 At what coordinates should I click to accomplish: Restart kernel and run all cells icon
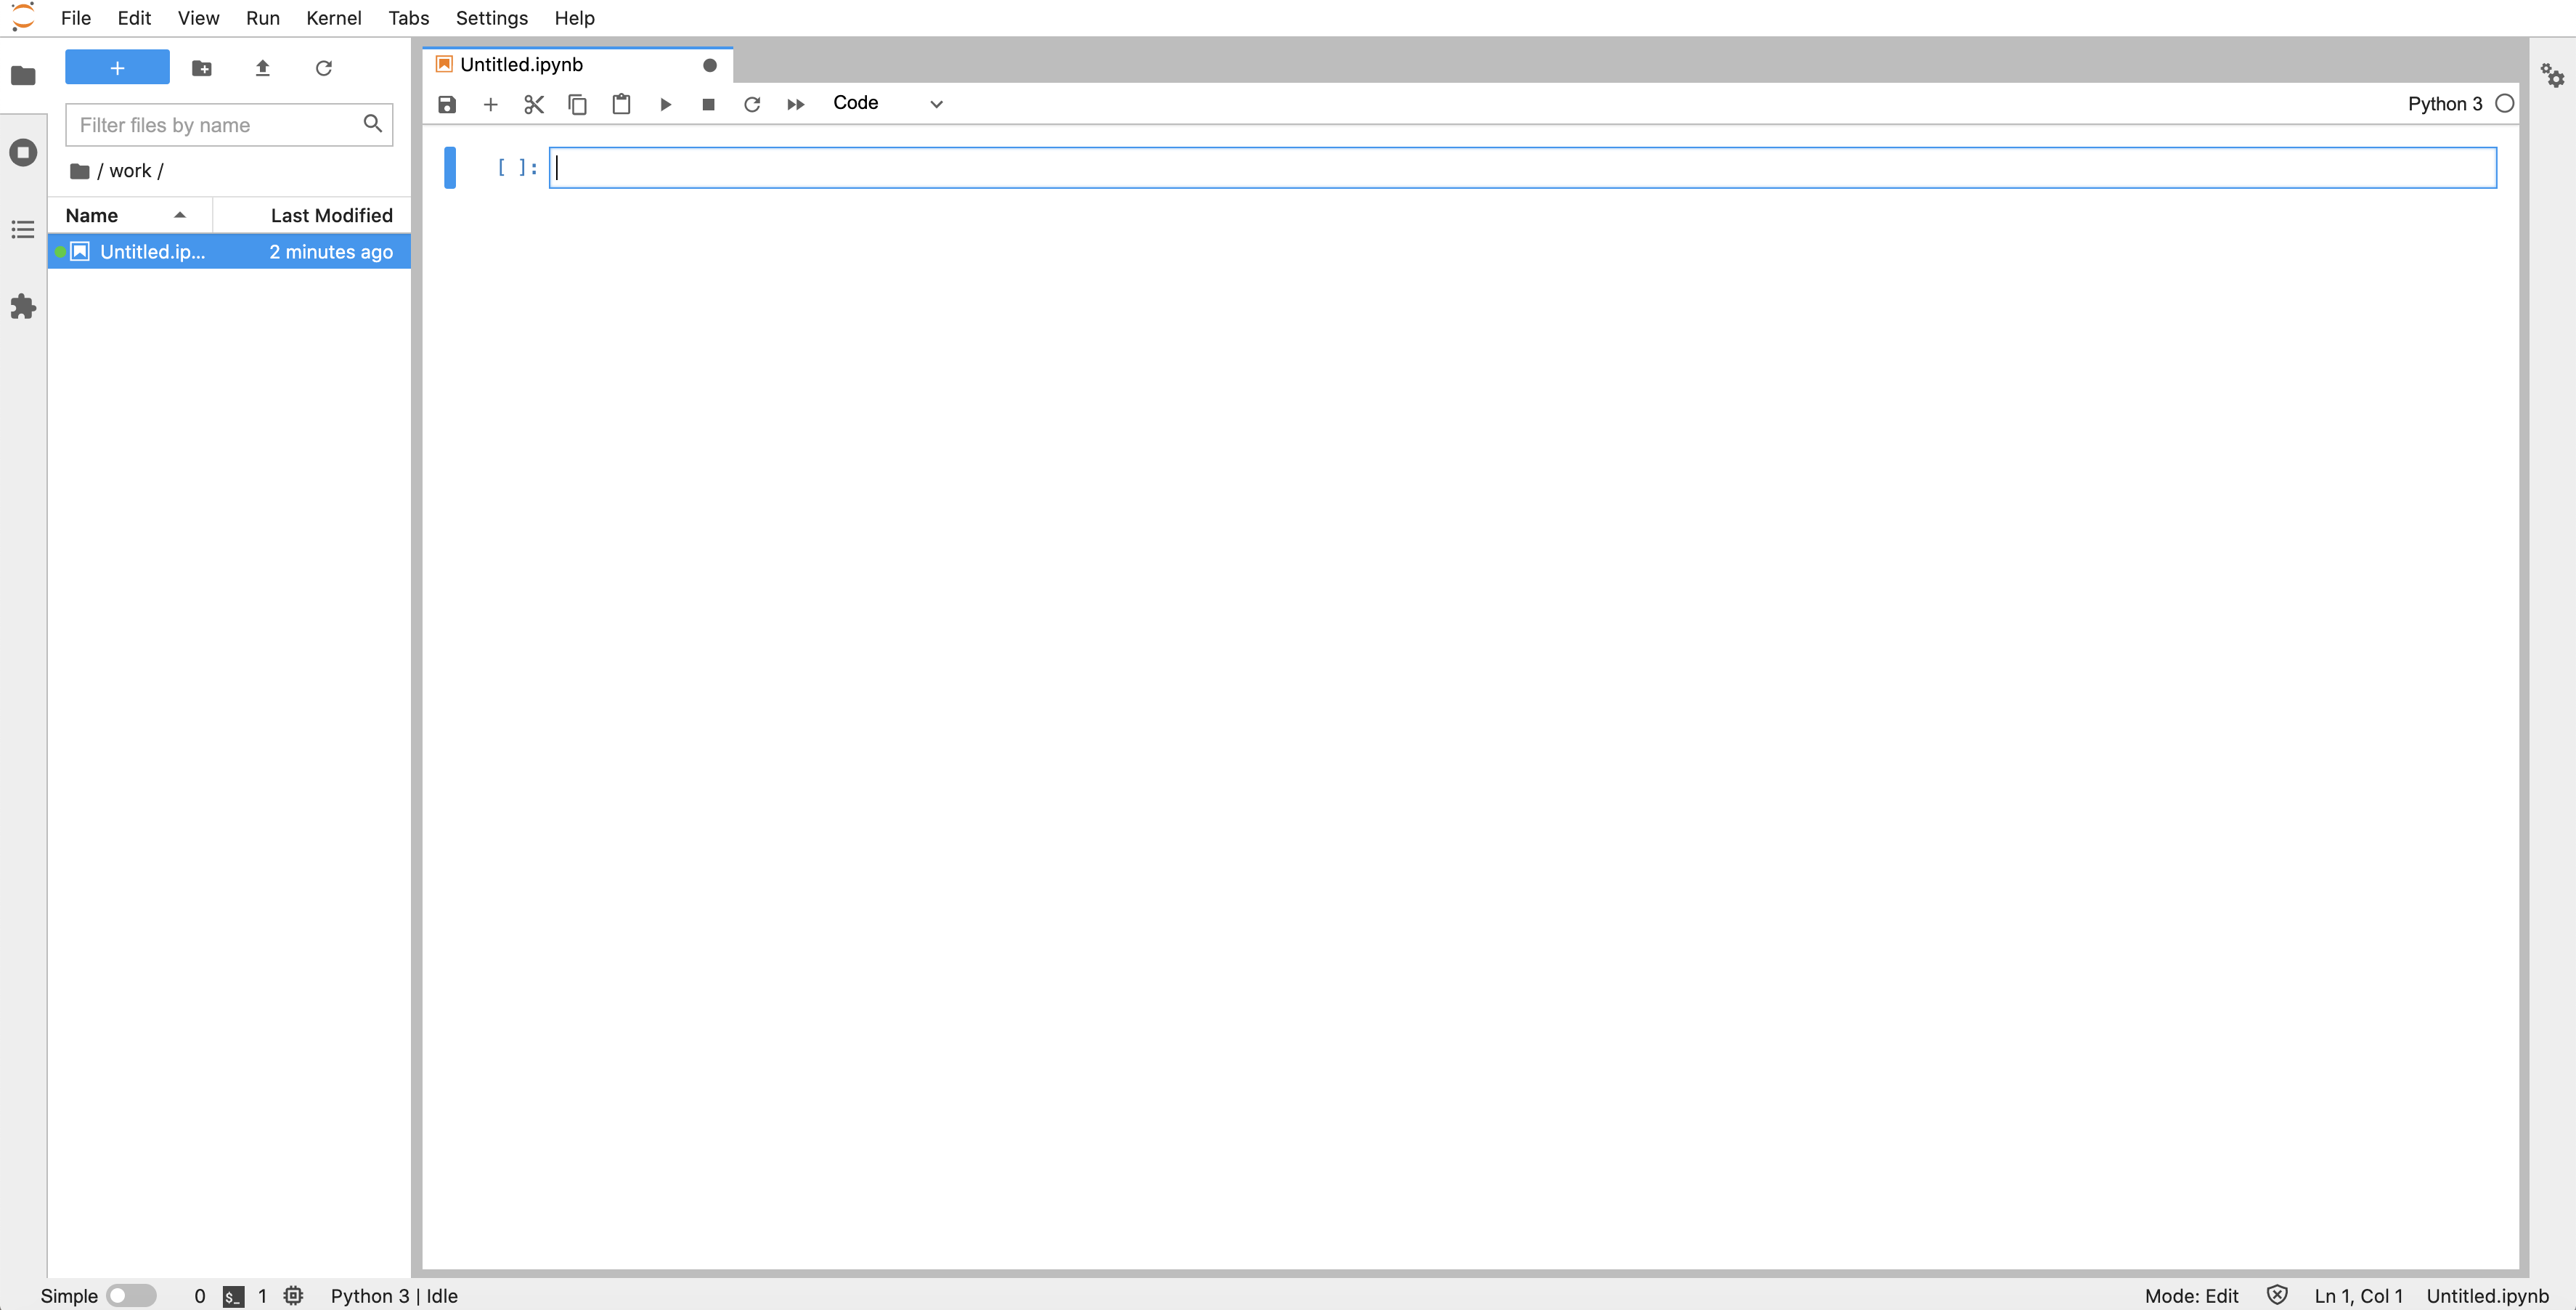pos(795,104)
